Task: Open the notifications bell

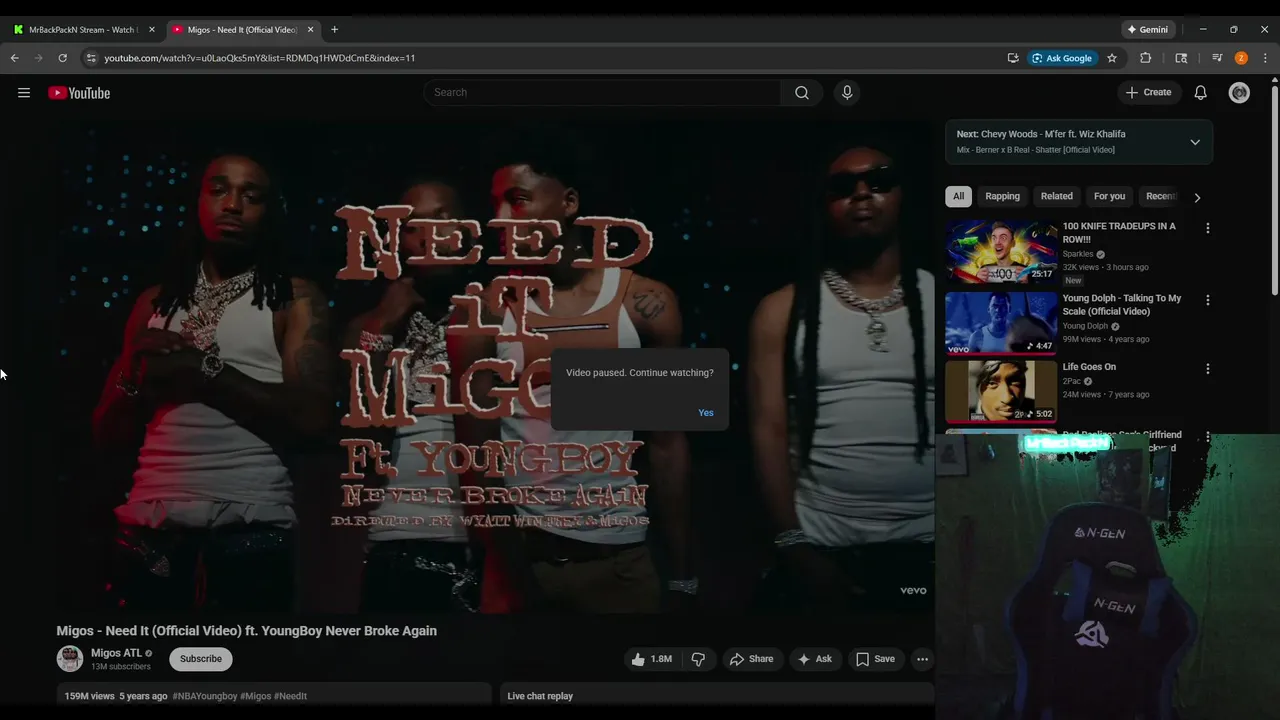Action: 1201,93
